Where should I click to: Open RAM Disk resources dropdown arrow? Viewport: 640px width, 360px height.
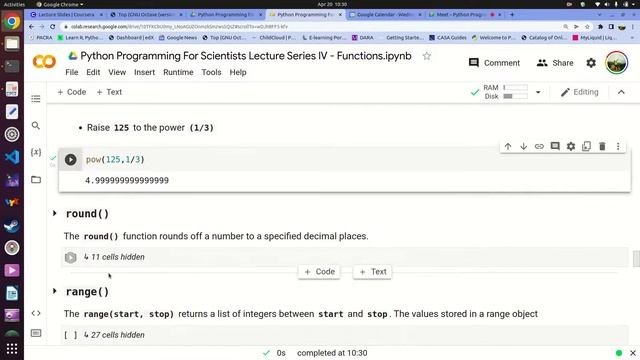pyautogui.click(x=538, y=92)
